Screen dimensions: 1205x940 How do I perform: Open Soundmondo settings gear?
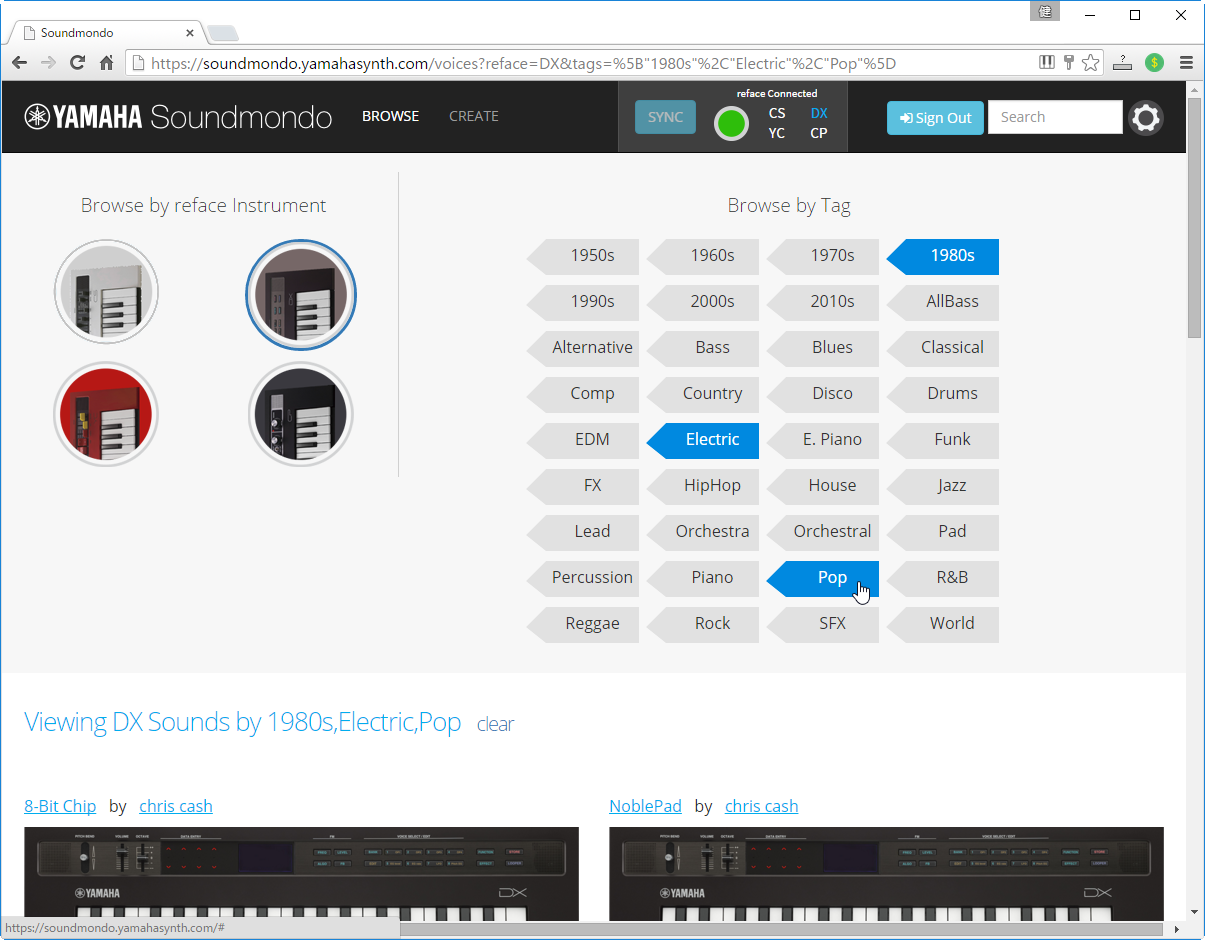pos(1146,118)
